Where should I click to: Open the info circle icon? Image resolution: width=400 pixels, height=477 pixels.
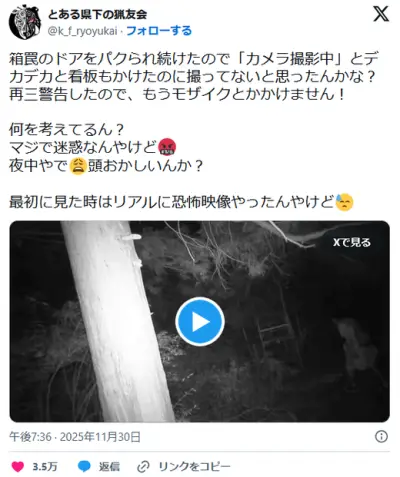381,436
